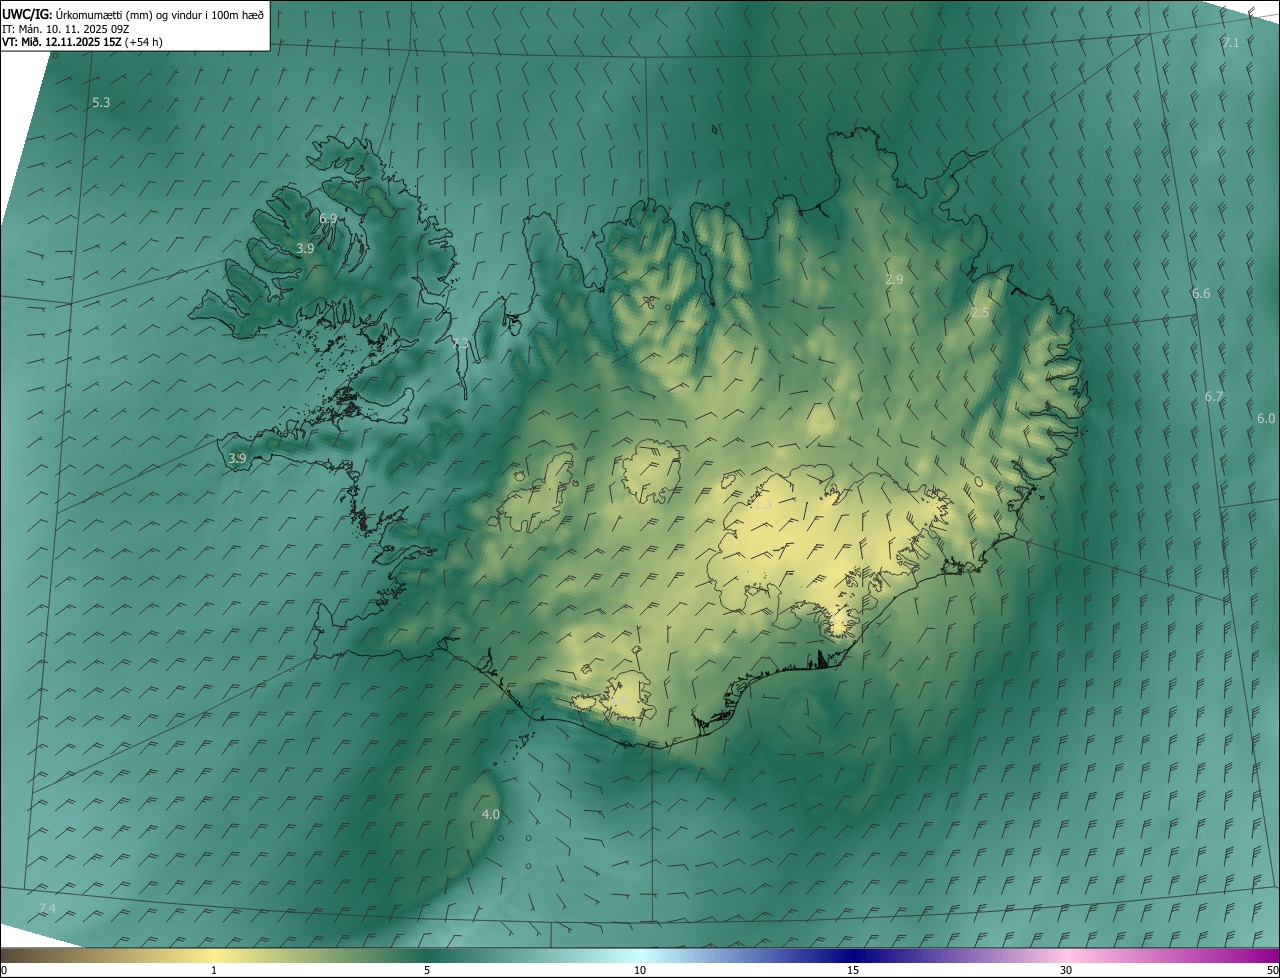Click the 3.9 value just below 6.9 in the Westfjords
This screenshot has width=1280, height=978.
coord(305,248)
